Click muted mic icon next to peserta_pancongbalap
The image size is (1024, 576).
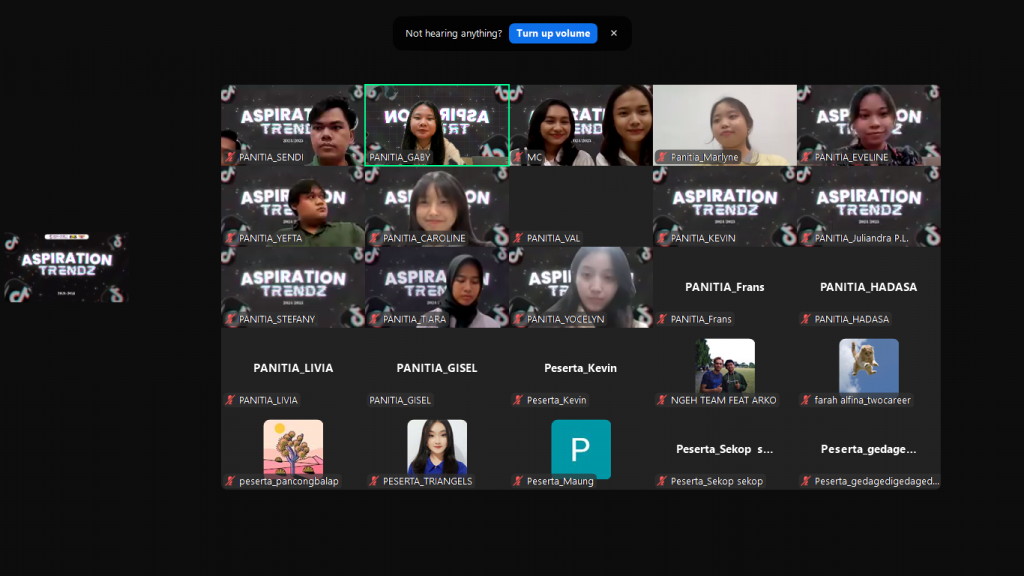point(230,481)
